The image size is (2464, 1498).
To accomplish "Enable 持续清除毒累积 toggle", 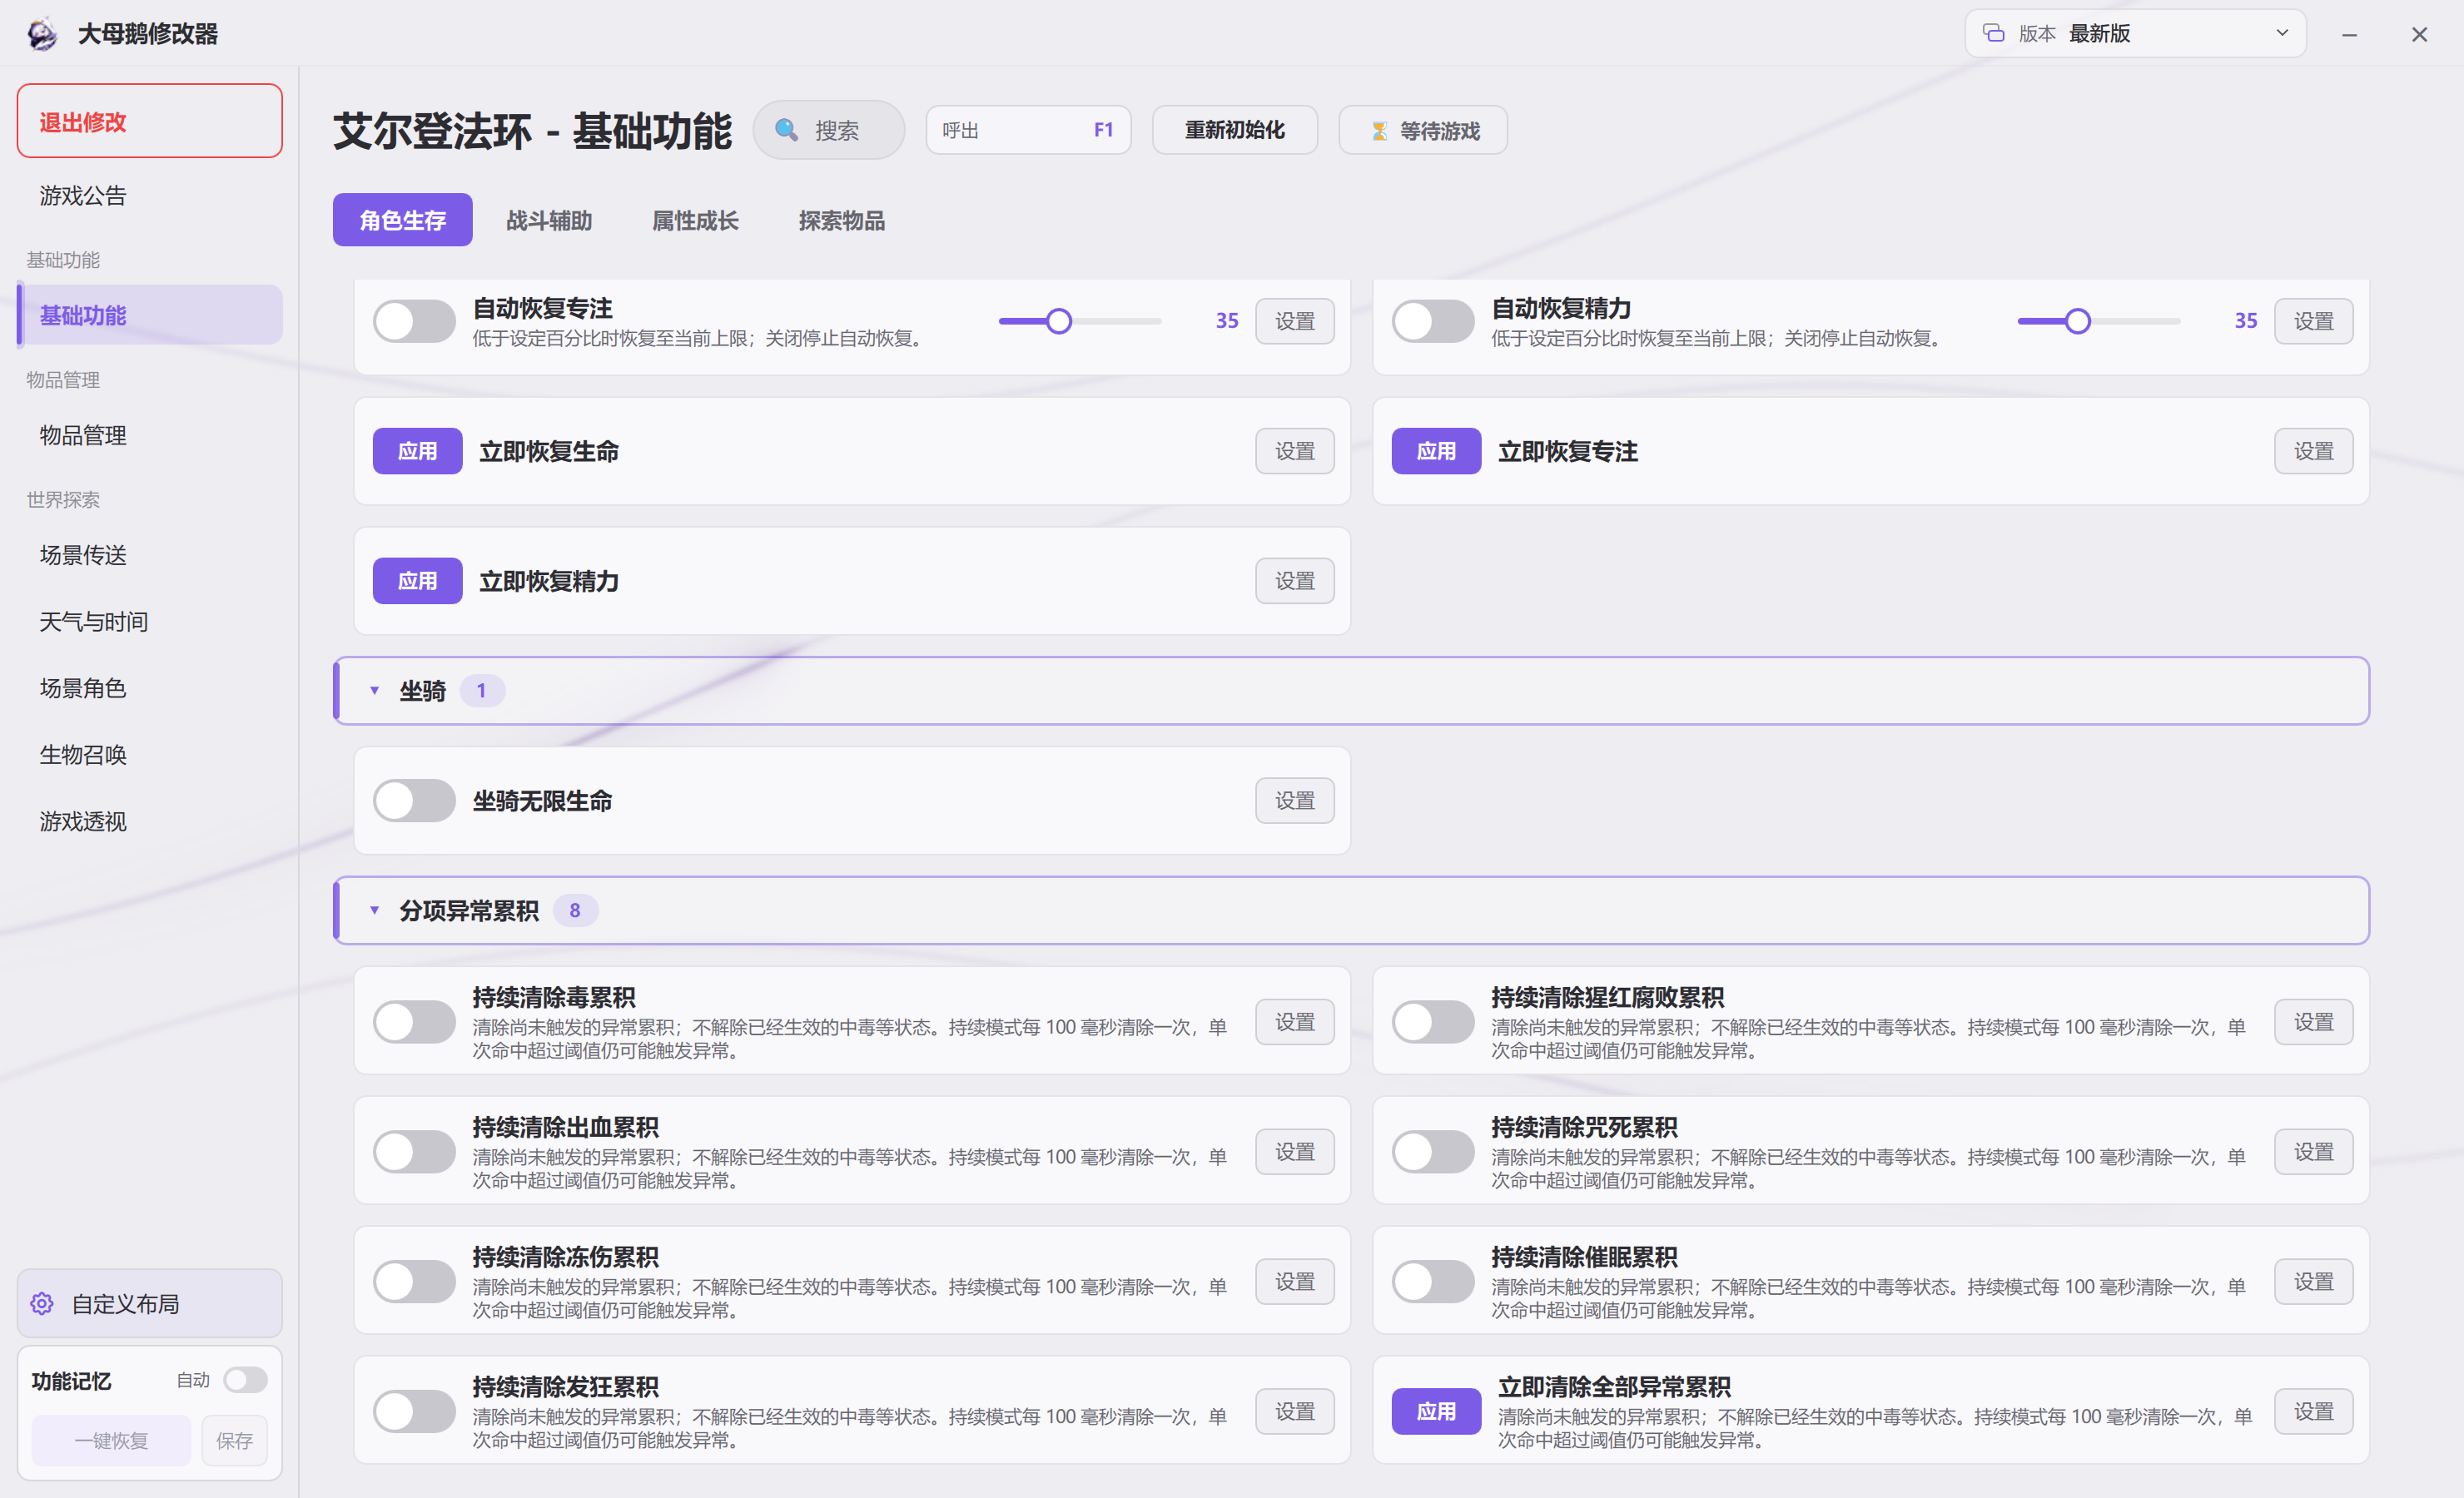I will [x=414, y=1021].
